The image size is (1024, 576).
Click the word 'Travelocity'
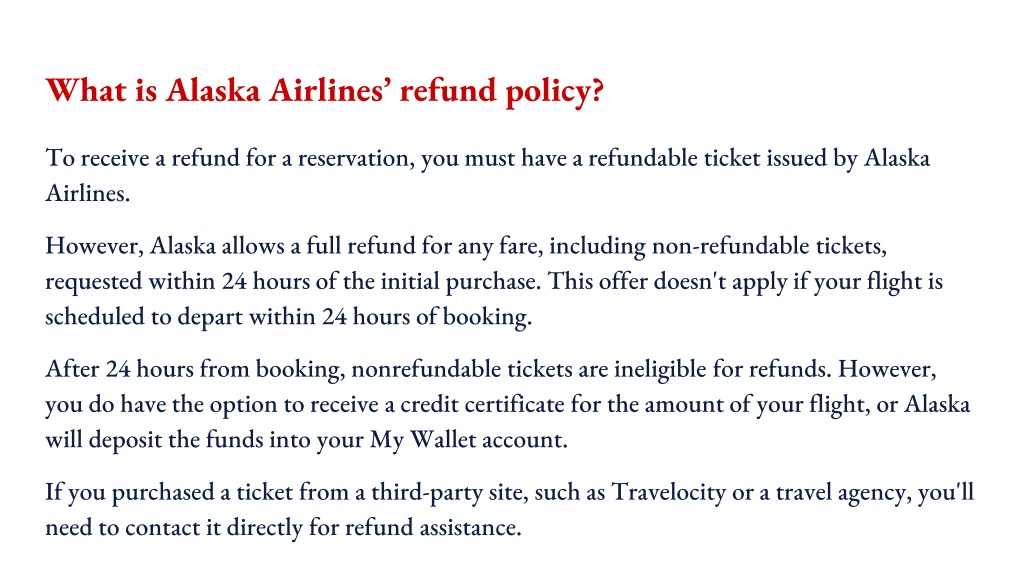[x=668, y=492]
